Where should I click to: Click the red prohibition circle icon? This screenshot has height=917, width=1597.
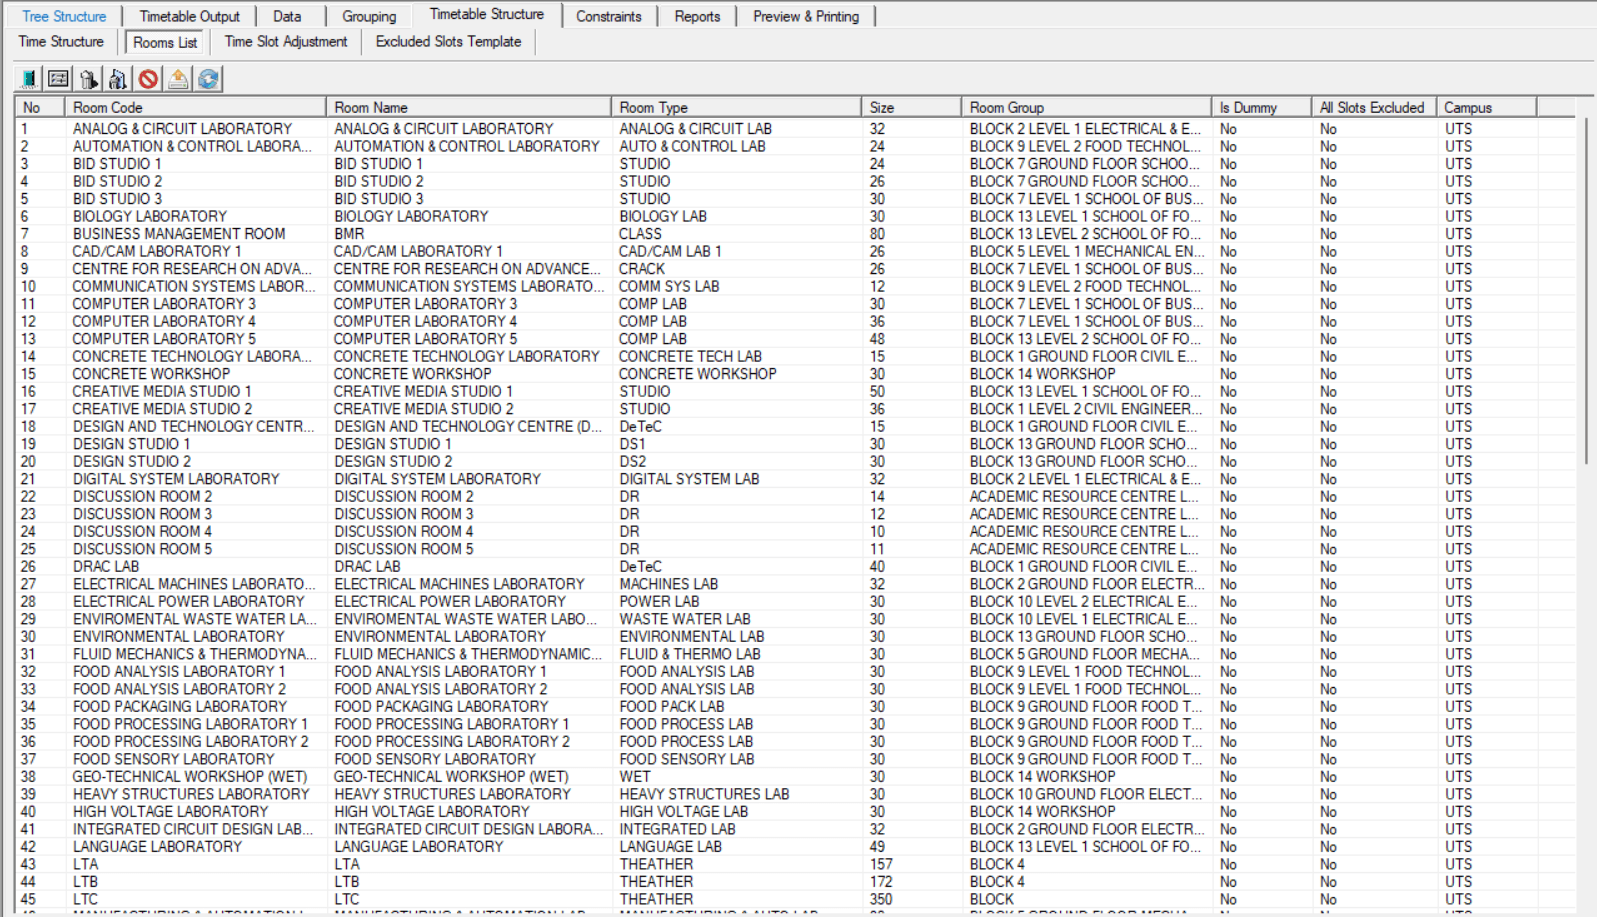[x=148, y=79]
